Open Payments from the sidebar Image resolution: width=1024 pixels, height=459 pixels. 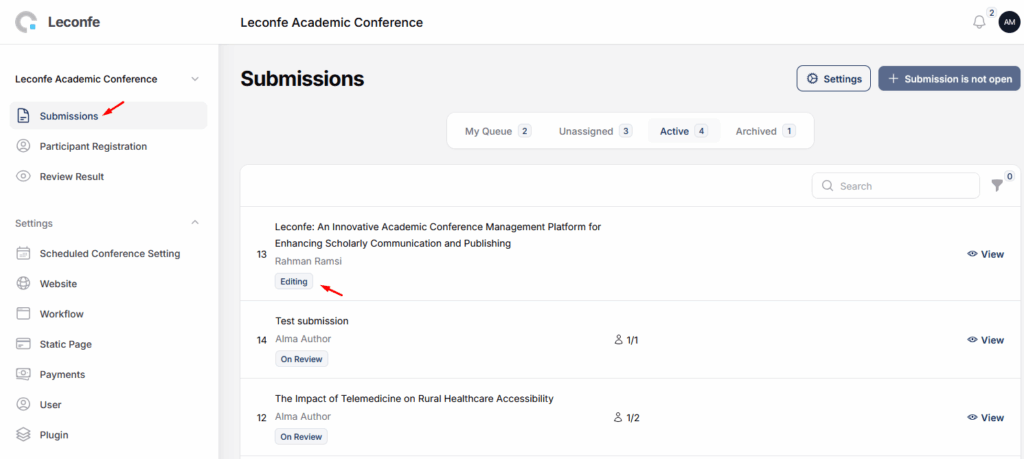tap(62, 375)
